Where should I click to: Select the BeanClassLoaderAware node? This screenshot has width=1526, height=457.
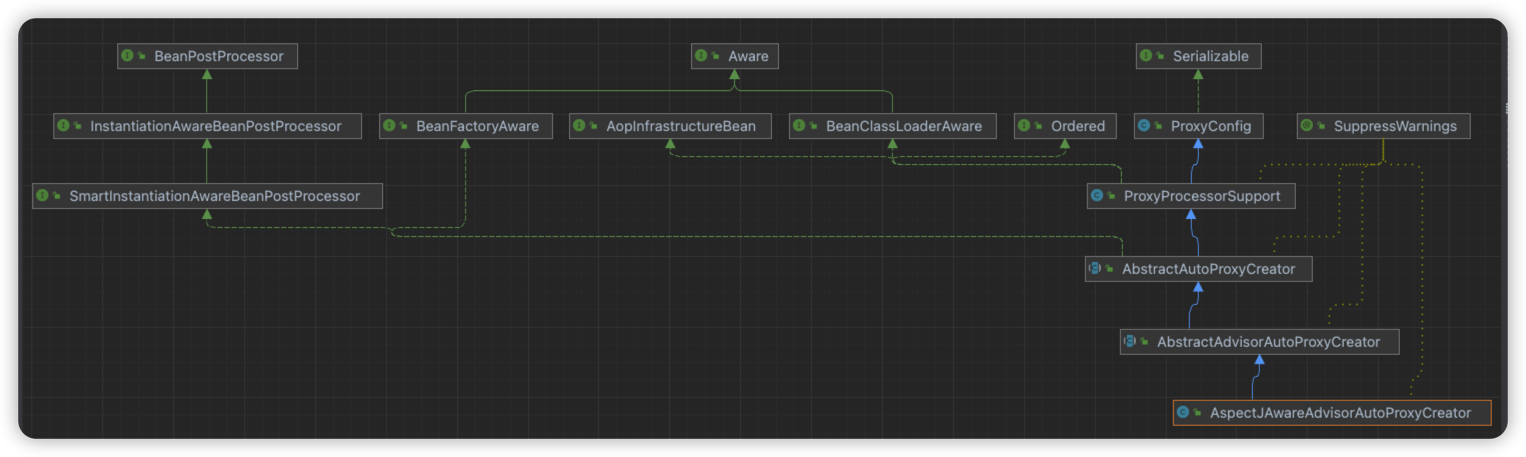pyautogui.click(x=892, y=127)
